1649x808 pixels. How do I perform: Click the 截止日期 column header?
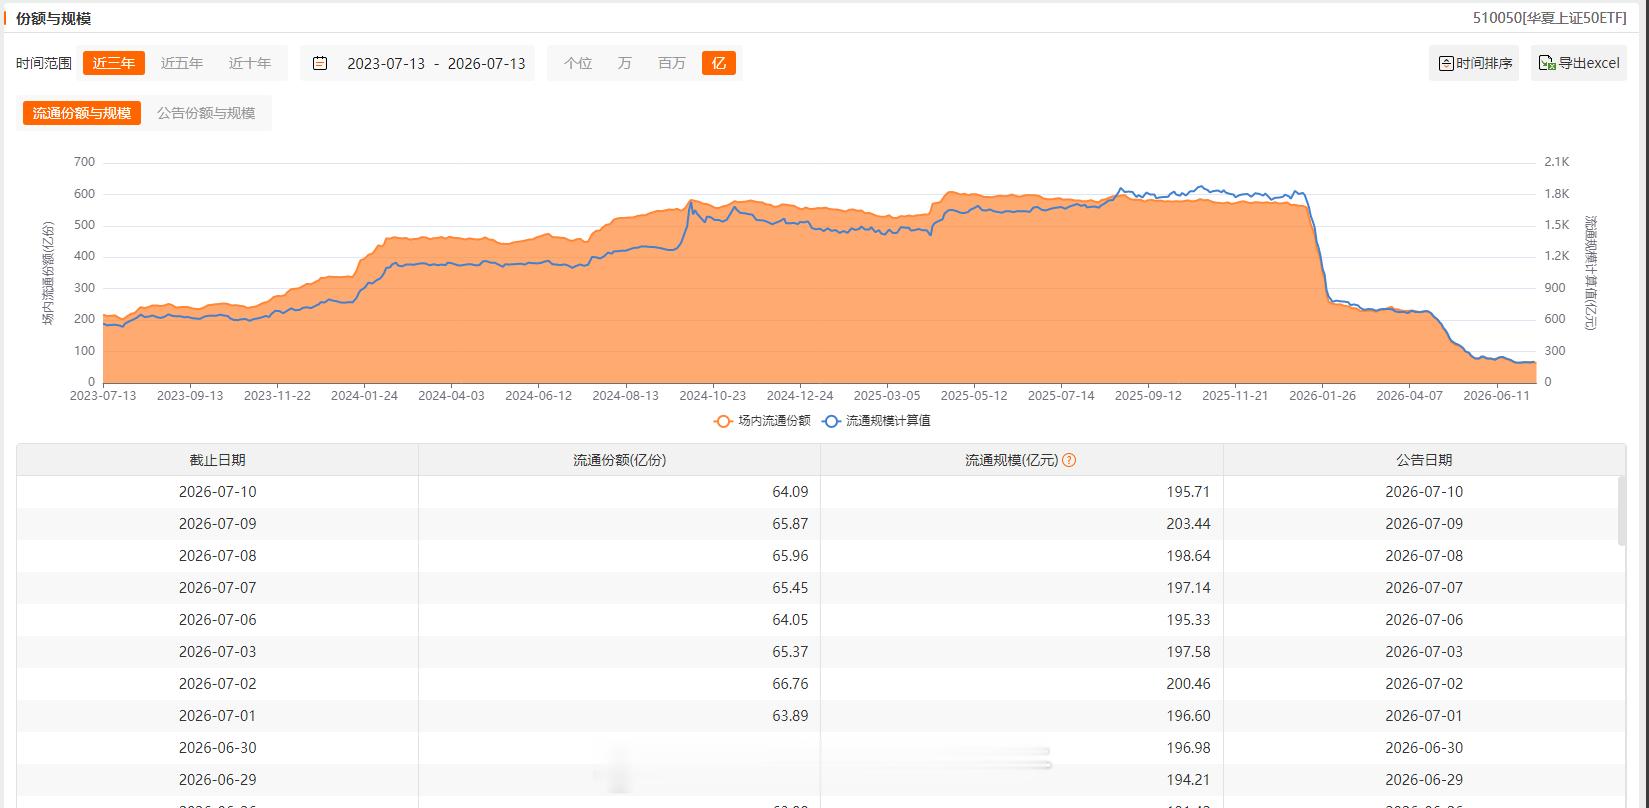(x=218, y=460)
